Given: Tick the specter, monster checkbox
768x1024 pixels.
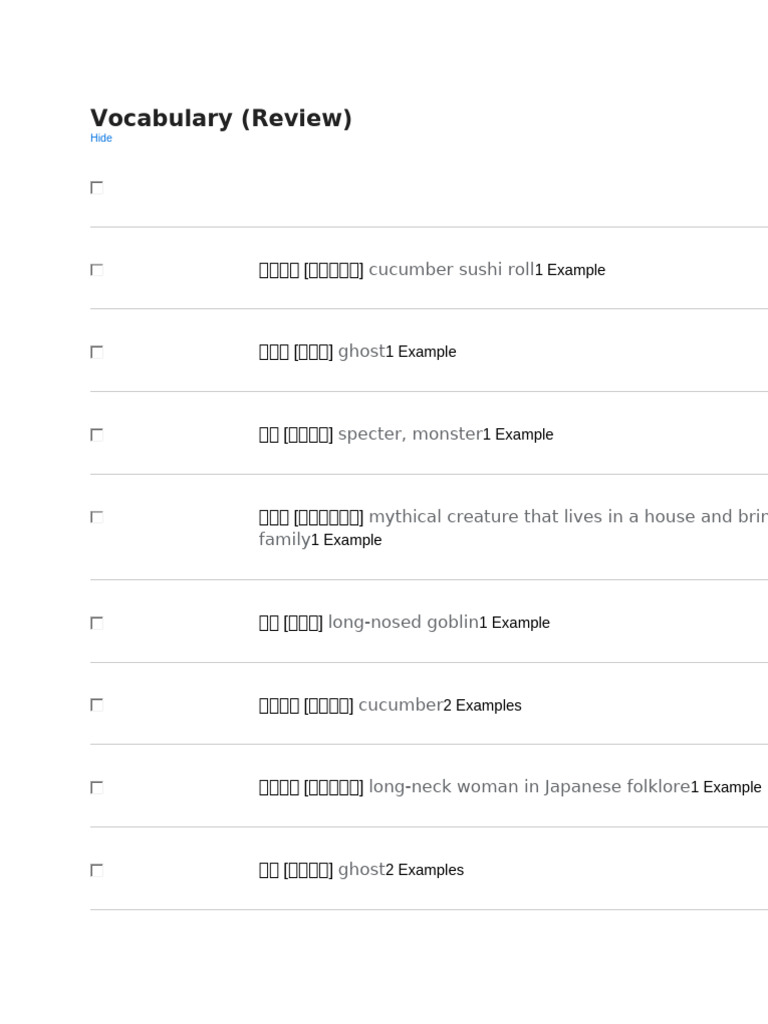Looking at the screenshot, I should (97, 434).
